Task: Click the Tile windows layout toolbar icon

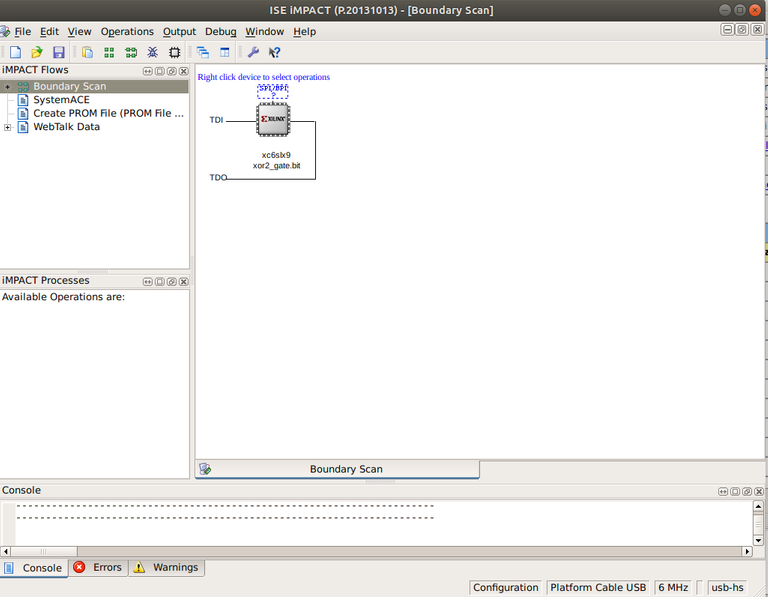Action: pos(225,52)
